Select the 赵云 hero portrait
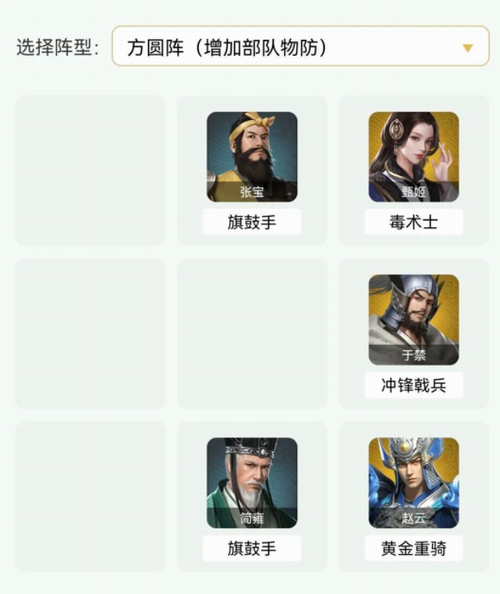The image size is (500, 594). pos(414,483)
